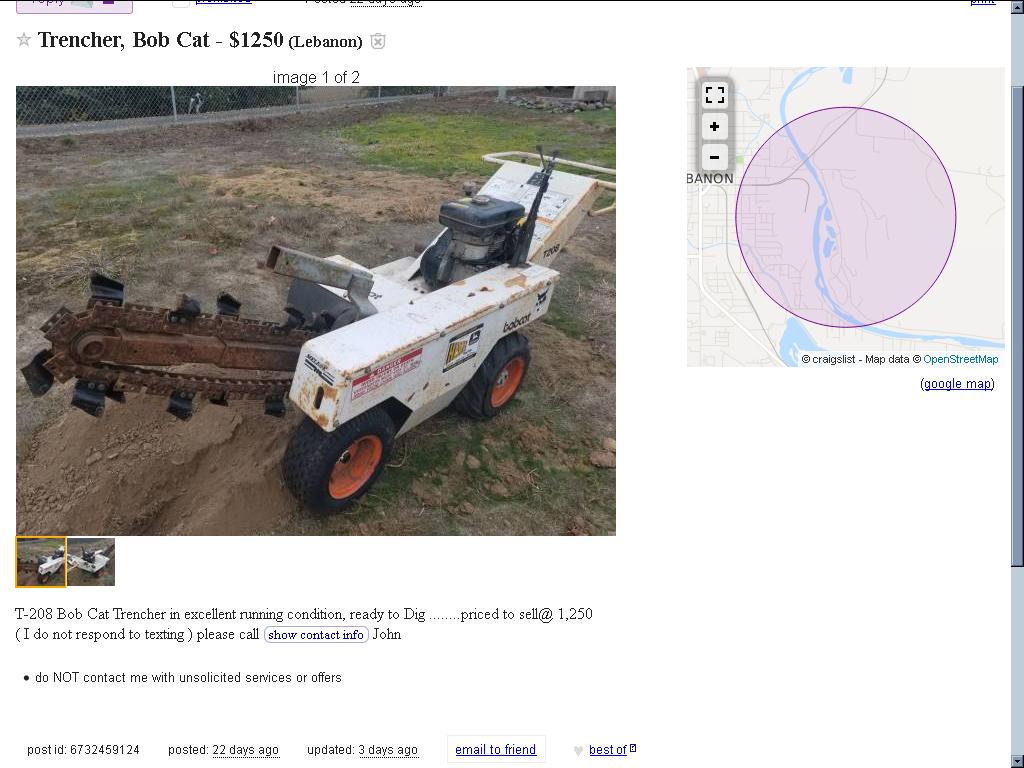Screen dimensions: 1024x768
Task: Click the print link at top right
Action: 982,2
